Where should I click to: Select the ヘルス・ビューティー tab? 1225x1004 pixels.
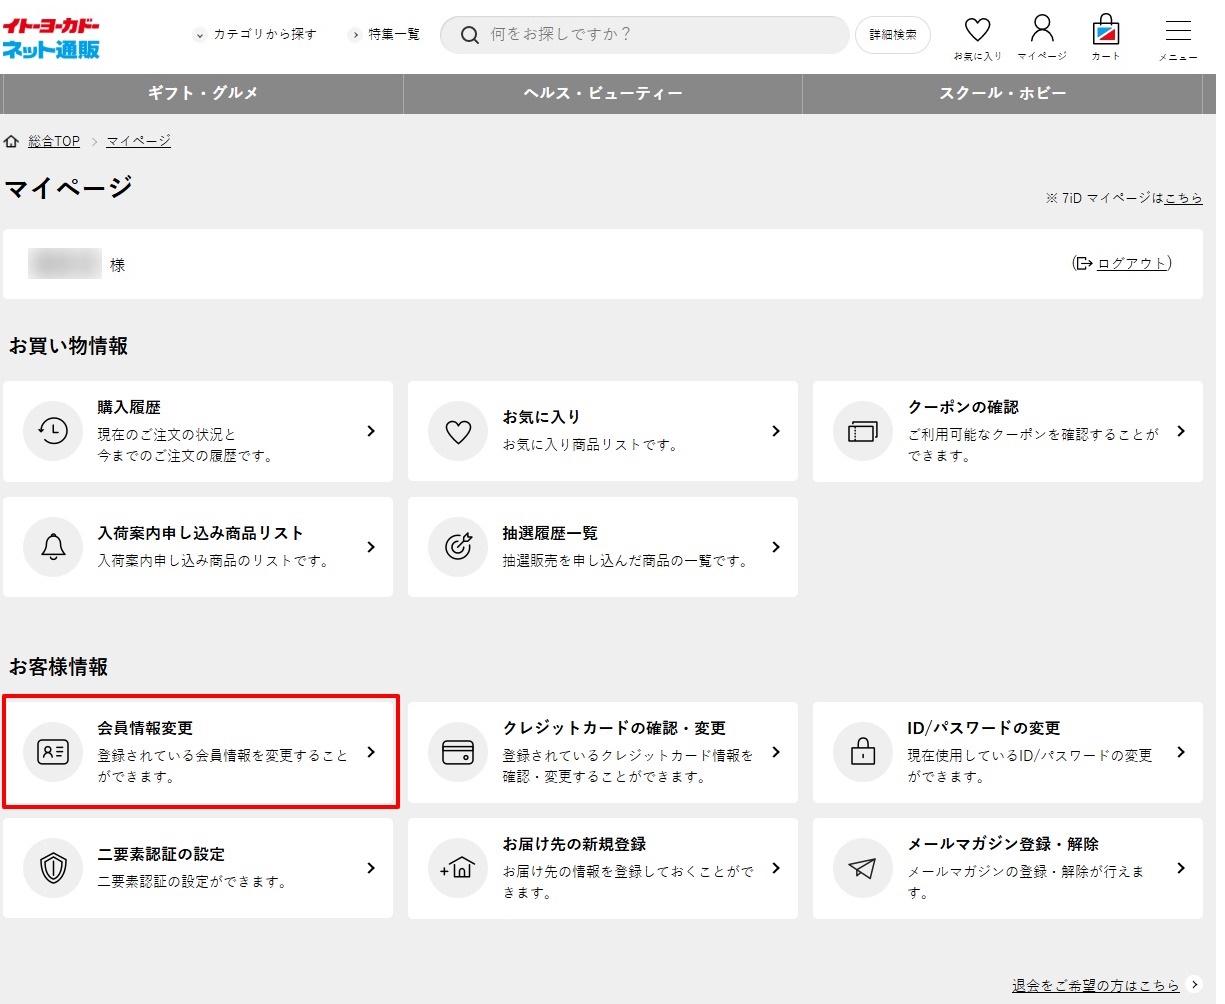point(603,93)
